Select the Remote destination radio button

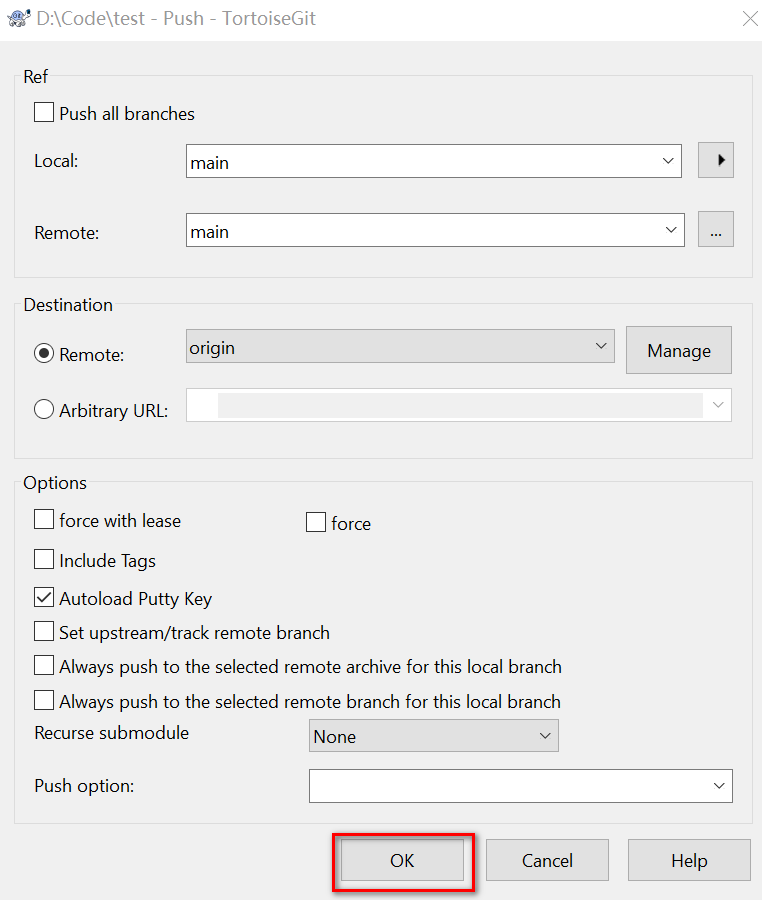click(x=44, y=354)
